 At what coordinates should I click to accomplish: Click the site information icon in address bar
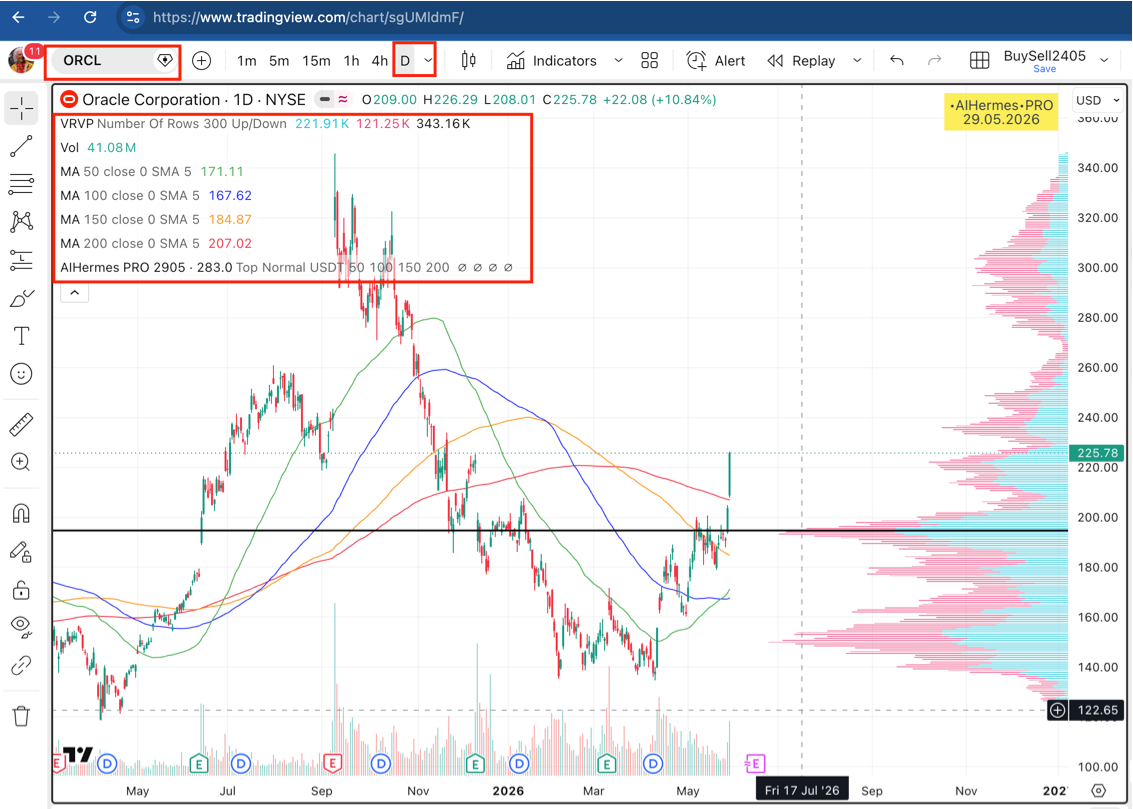(x=133, y=17)
